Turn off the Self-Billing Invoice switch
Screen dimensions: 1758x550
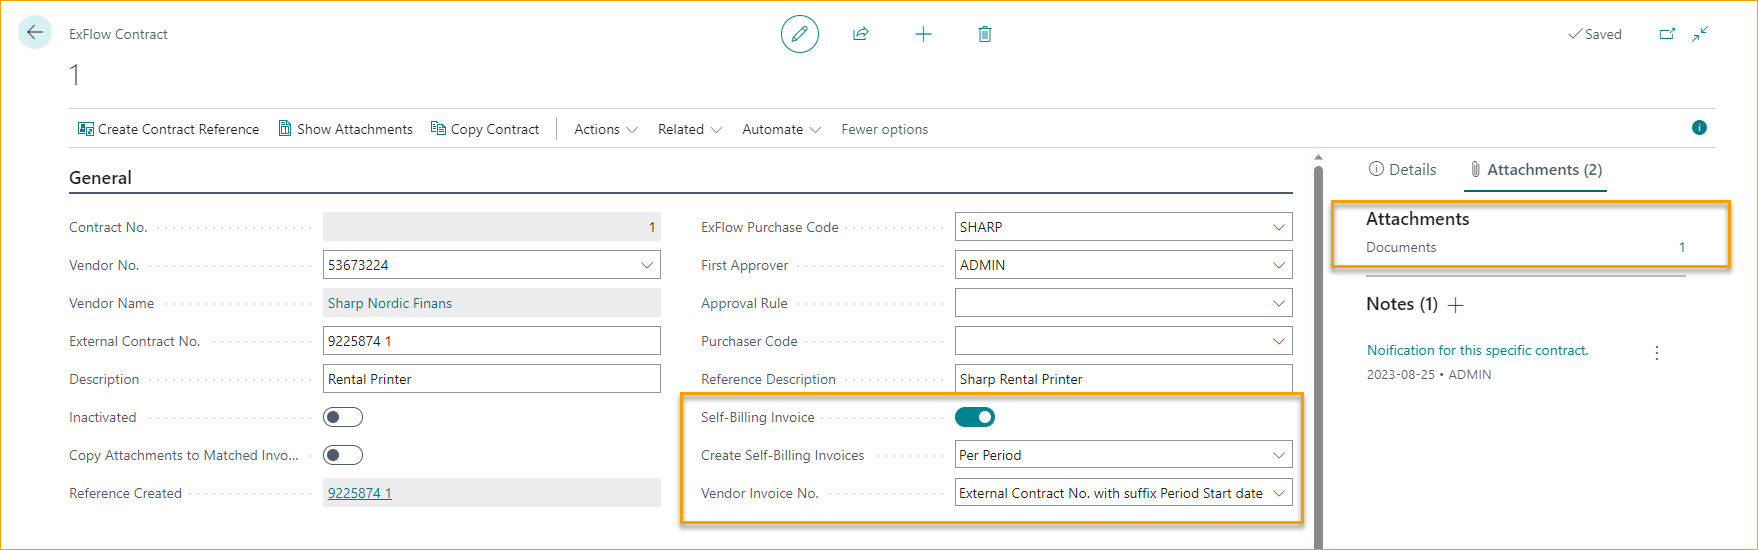pos(975,417)
